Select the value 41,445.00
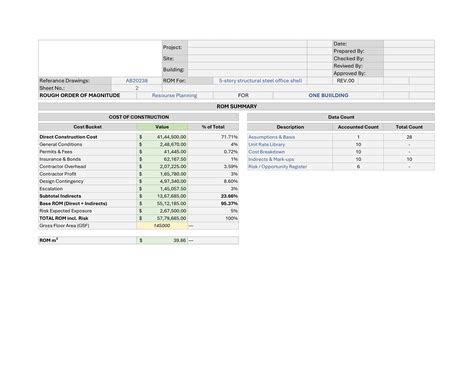 [162, 152]
